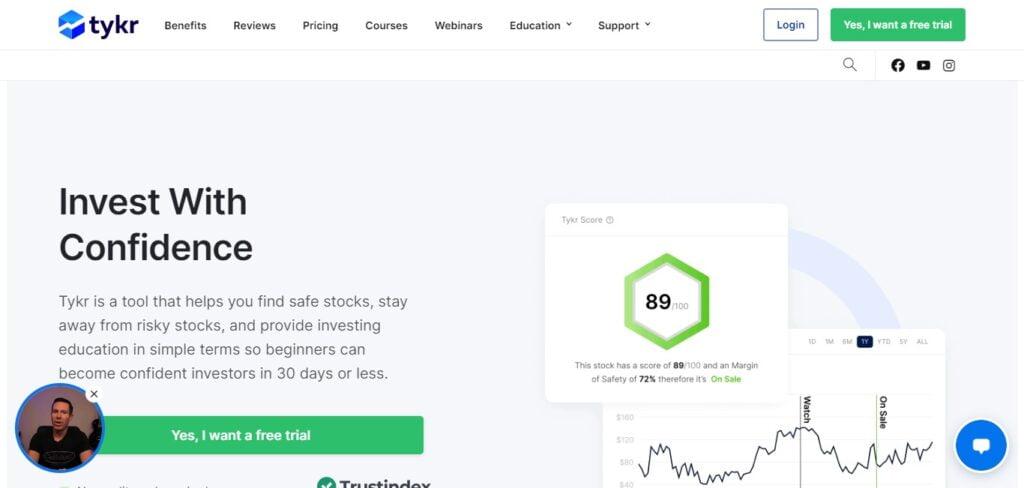Expand the Support dropdown menu
The image size is (1024, 488).
[624, 25]
